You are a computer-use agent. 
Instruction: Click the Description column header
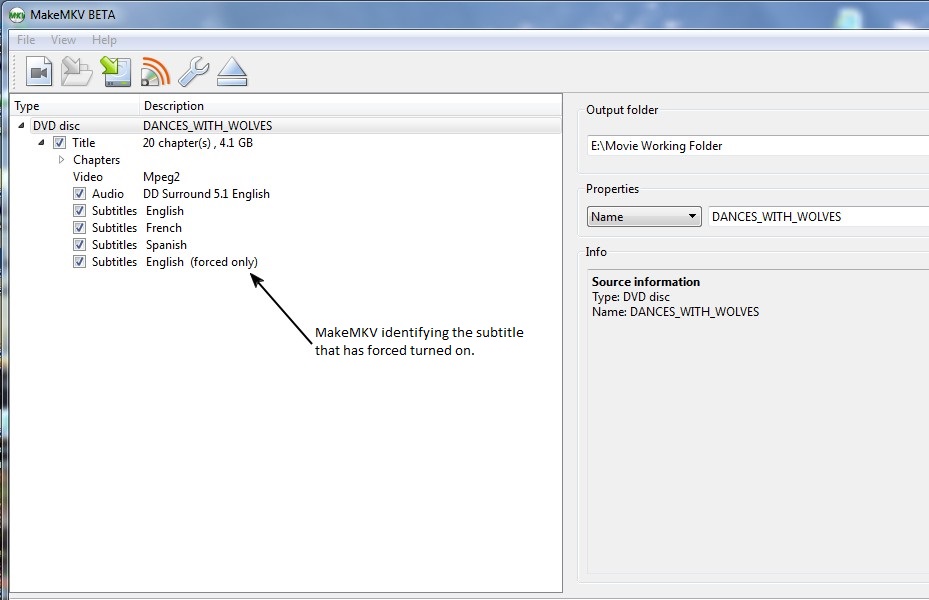(x=351, y=106)
